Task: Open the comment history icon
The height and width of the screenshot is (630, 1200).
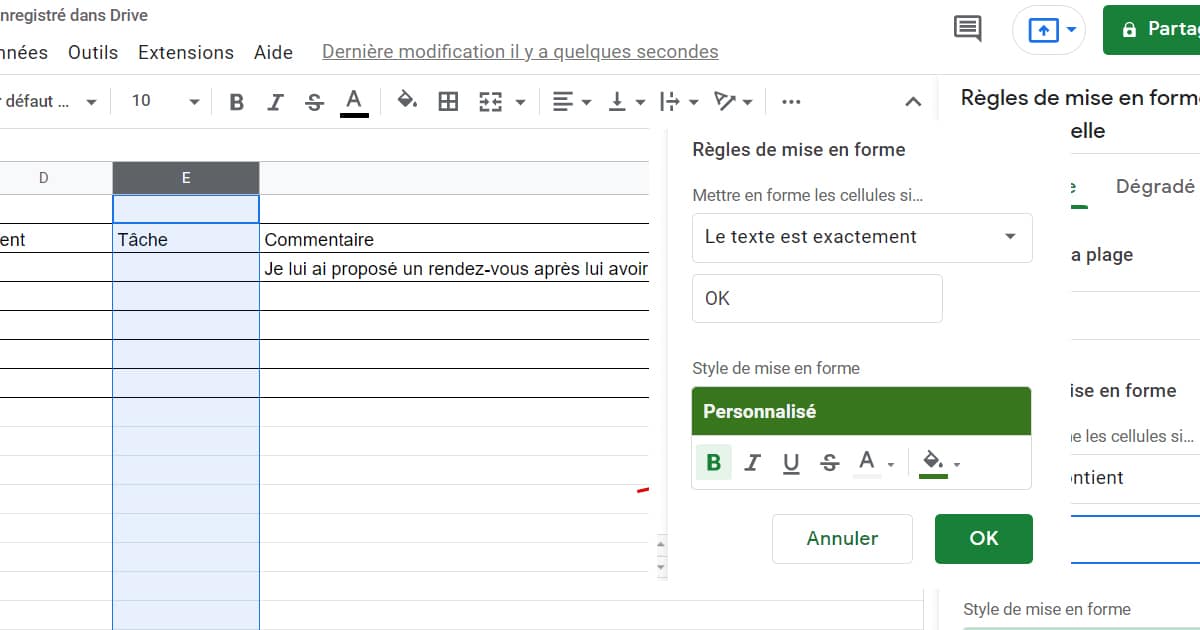Action: (x=968, y=29)
